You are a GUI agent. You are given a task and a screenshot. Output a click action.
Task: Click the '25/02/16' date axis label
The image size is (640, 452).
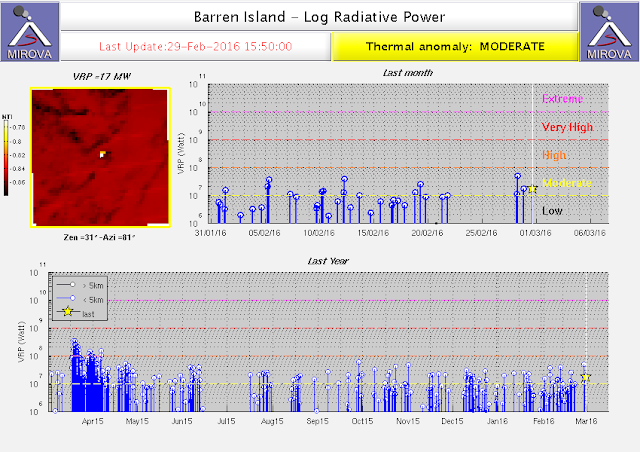tap(481, 233)
